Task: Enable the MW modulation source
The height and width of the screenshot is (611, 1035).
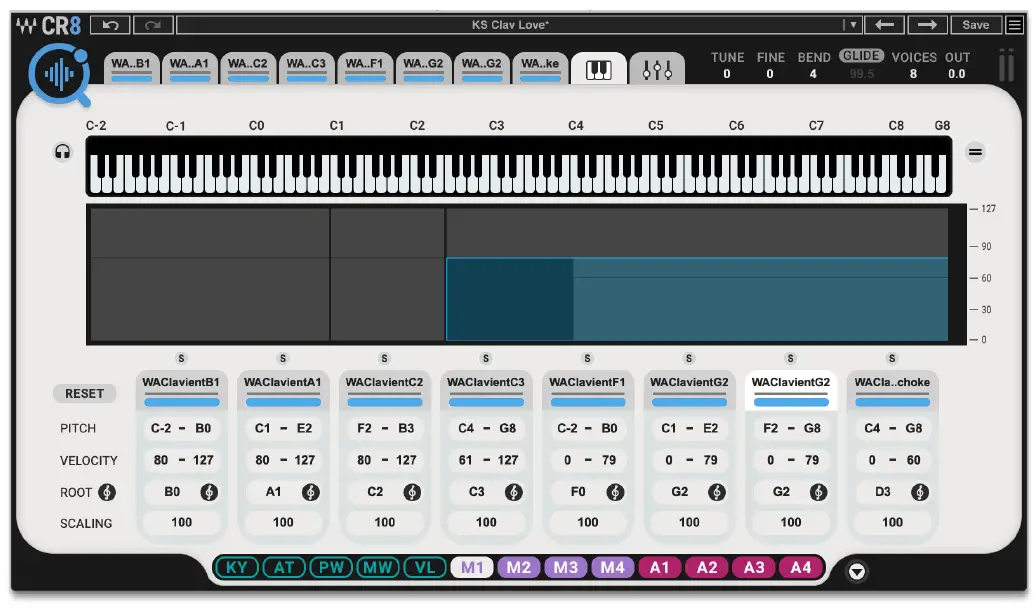Action: pos(379,567)
